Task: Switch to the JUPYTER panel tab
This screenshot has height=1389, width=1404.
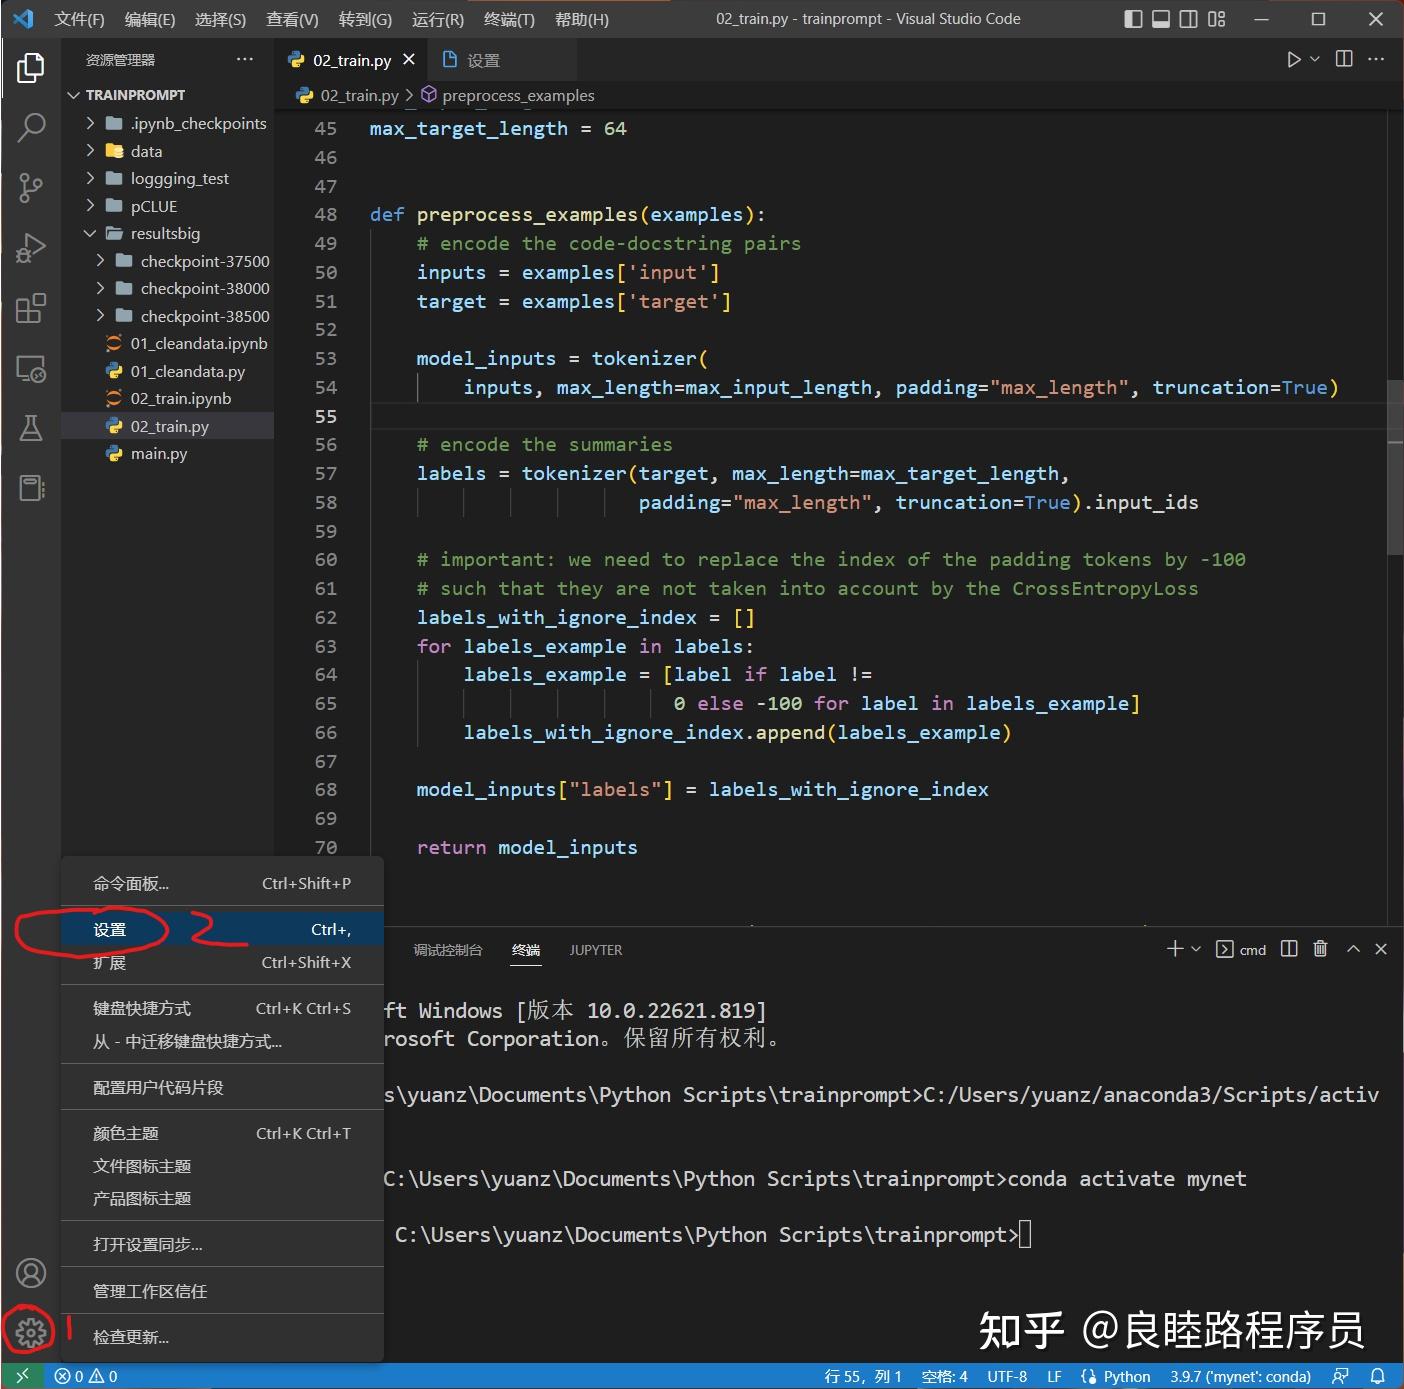Action: [595, 950]
